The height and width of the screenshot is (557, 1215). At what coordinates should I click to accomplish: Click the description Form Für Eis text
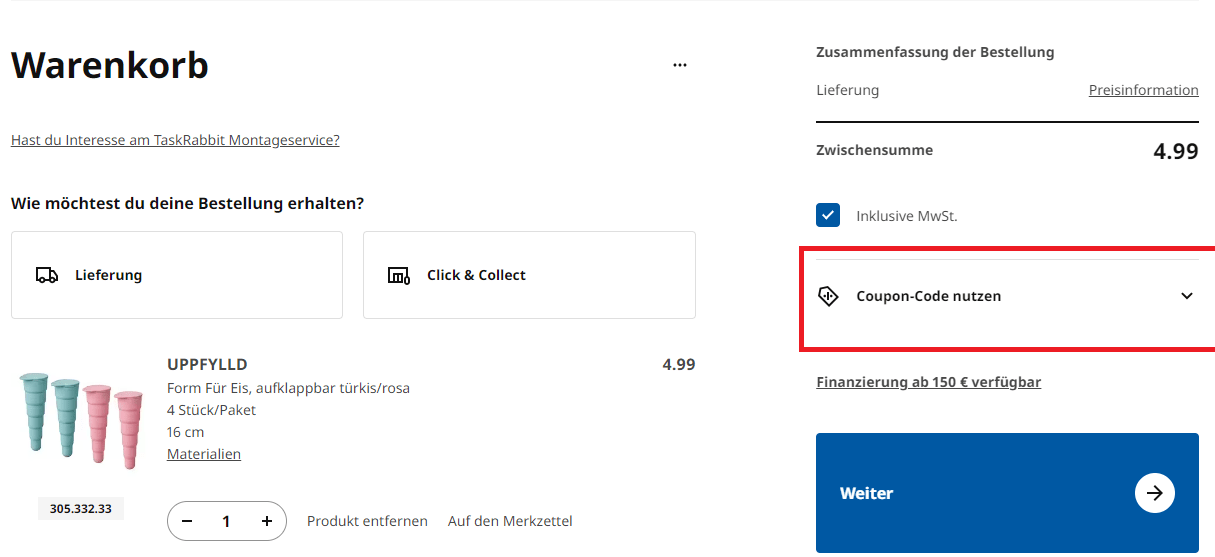288,388
